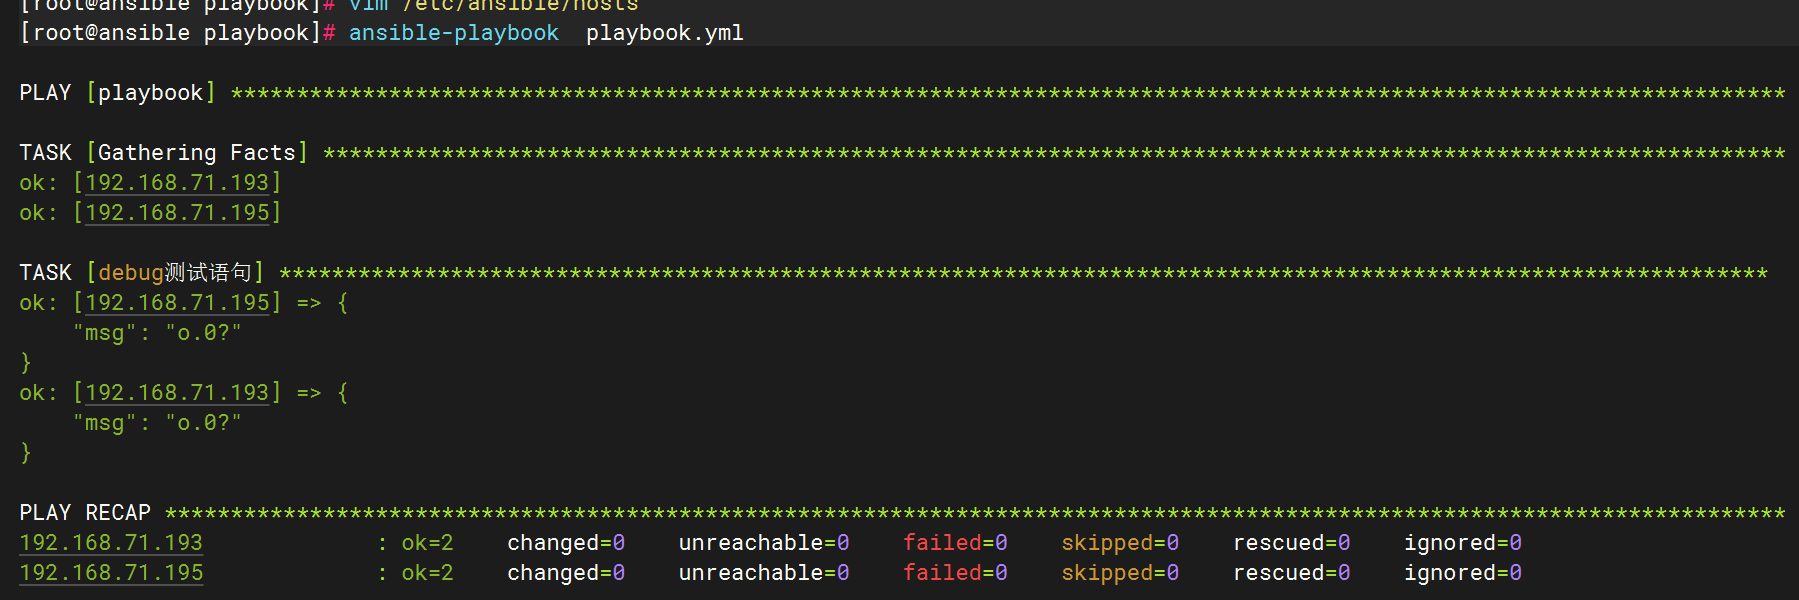Click unreachable=0 in the 192.168.71.195 row

[x=764, y=573]
